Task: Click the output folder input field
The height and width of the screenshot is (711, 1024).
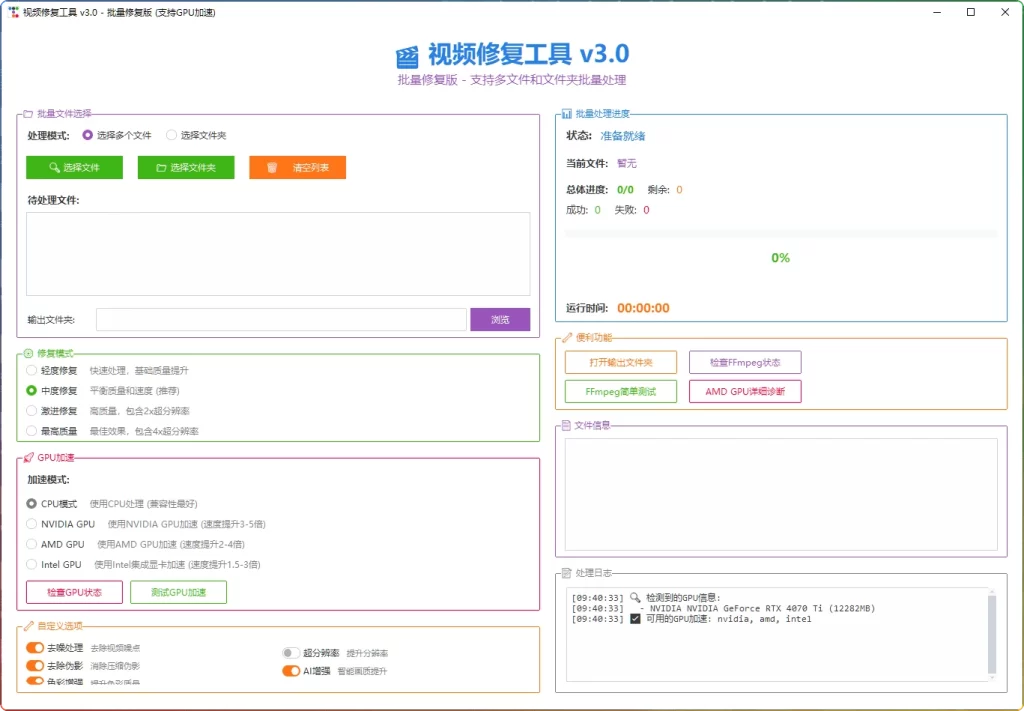Action: [x=280, y=319]
